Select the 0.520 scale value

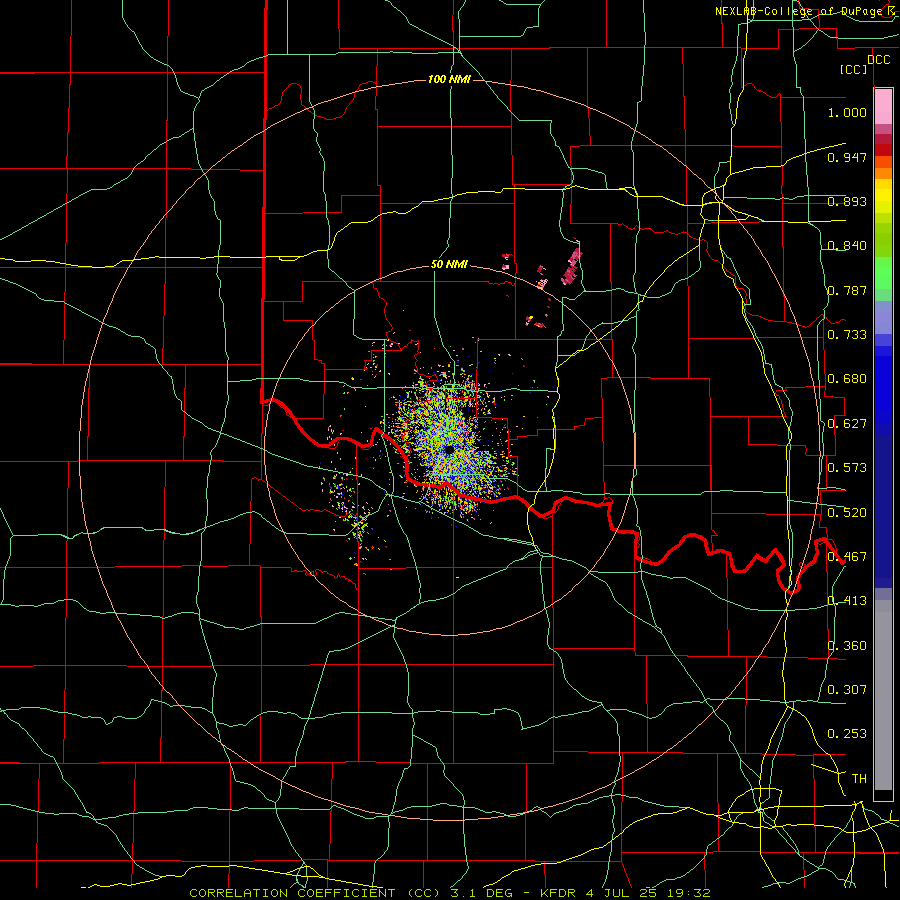847,513
